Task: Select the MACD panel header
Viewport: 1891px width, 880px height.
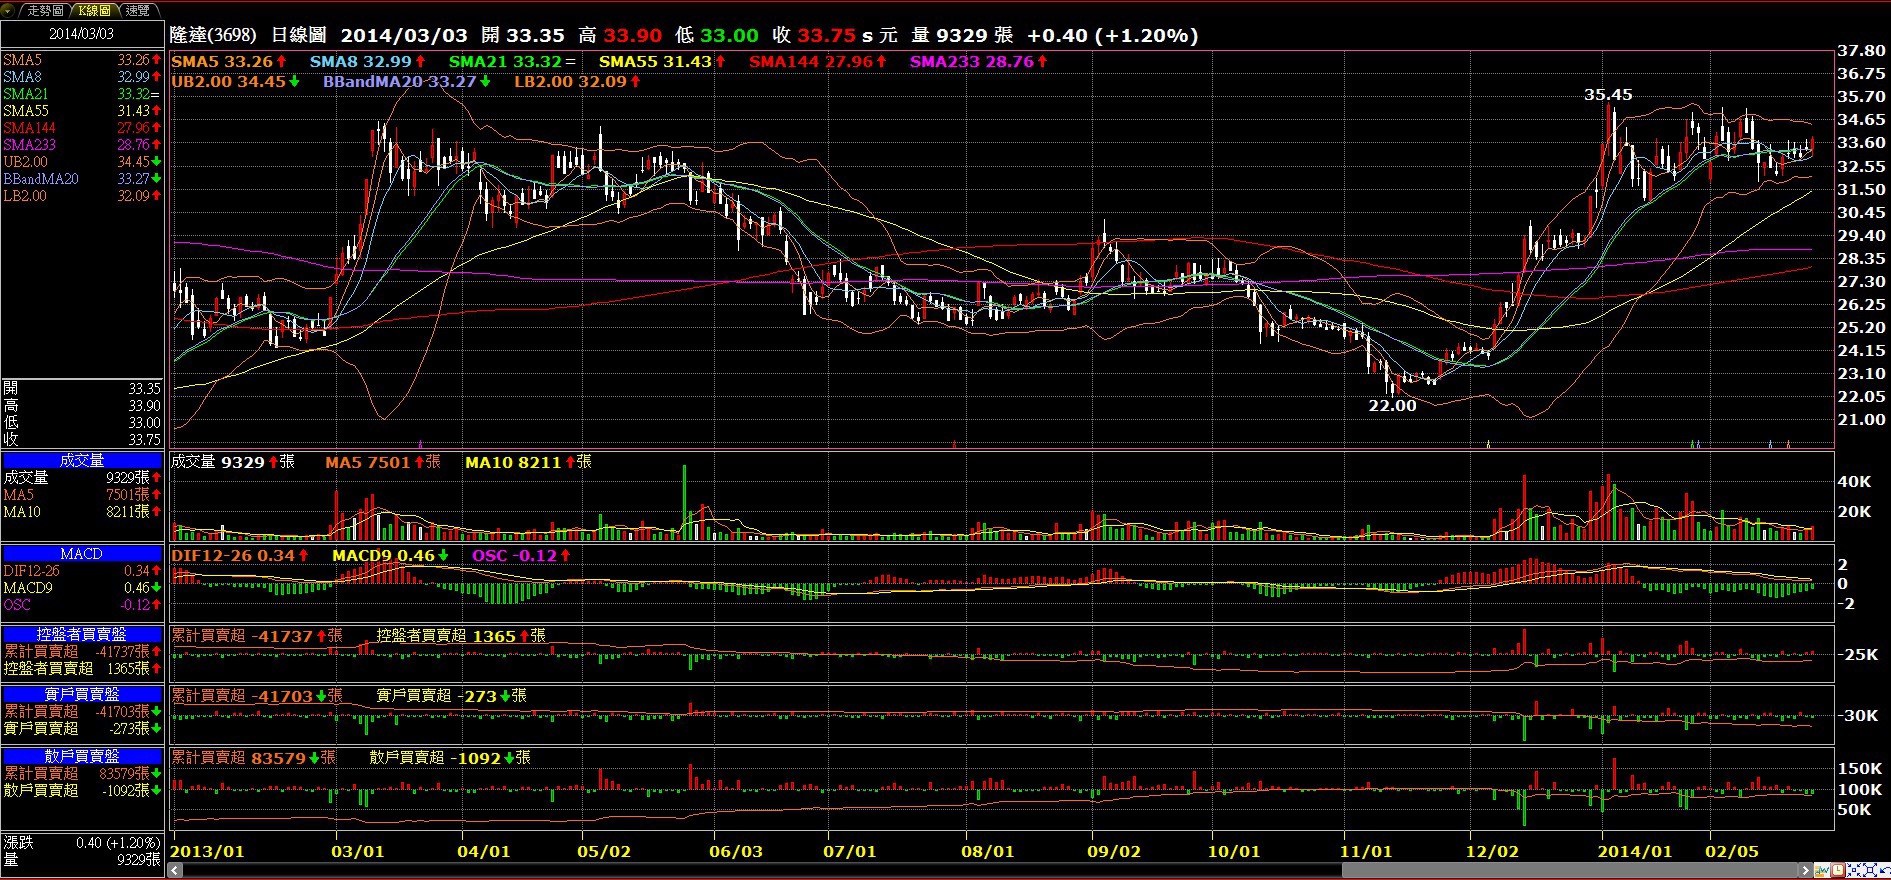Action: coord(82,554)
